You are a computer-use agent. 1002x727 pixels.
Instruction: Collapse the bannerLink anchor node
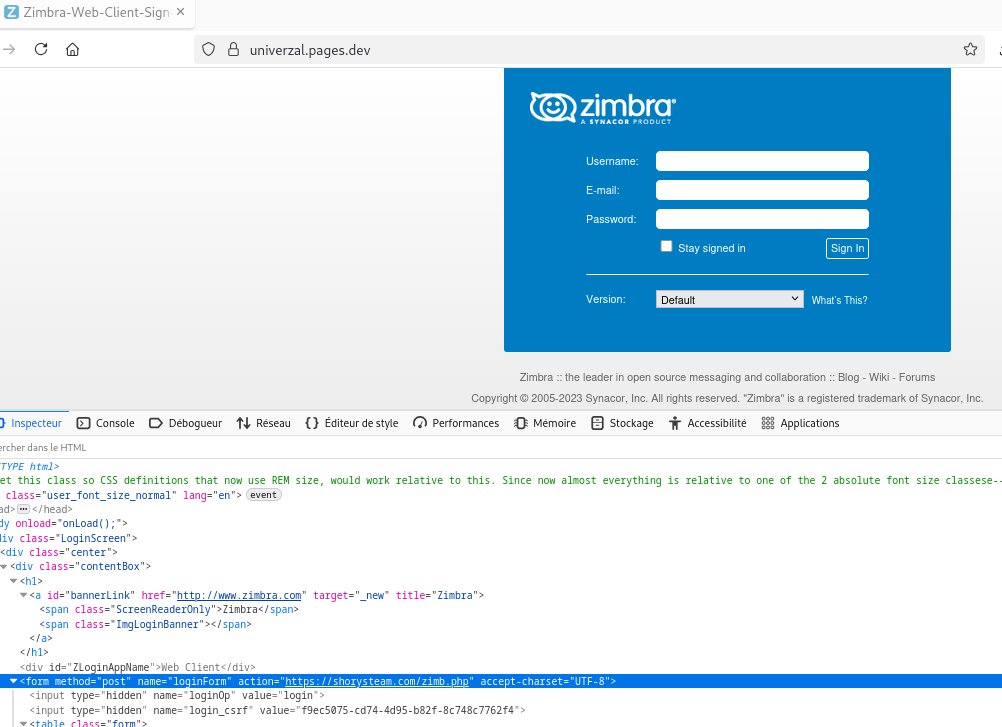tap(24, 595)
